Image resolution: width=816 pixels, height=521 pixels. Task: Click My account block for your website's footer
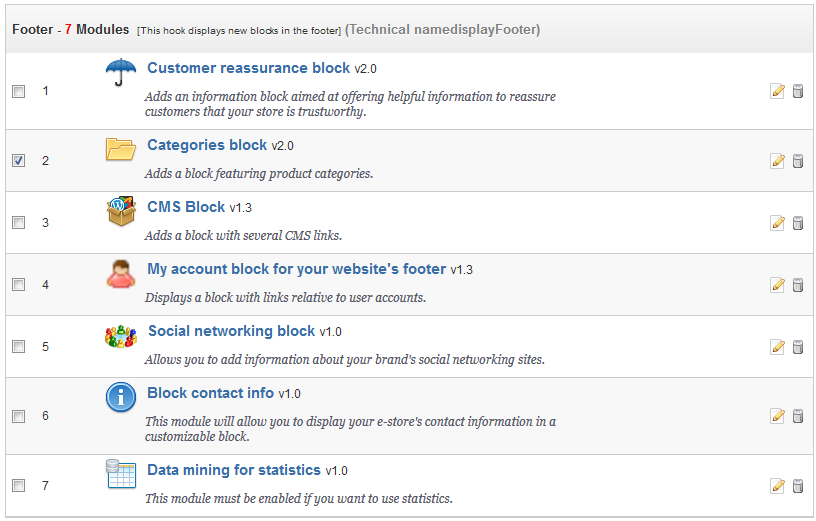click(x=296, y=269)
